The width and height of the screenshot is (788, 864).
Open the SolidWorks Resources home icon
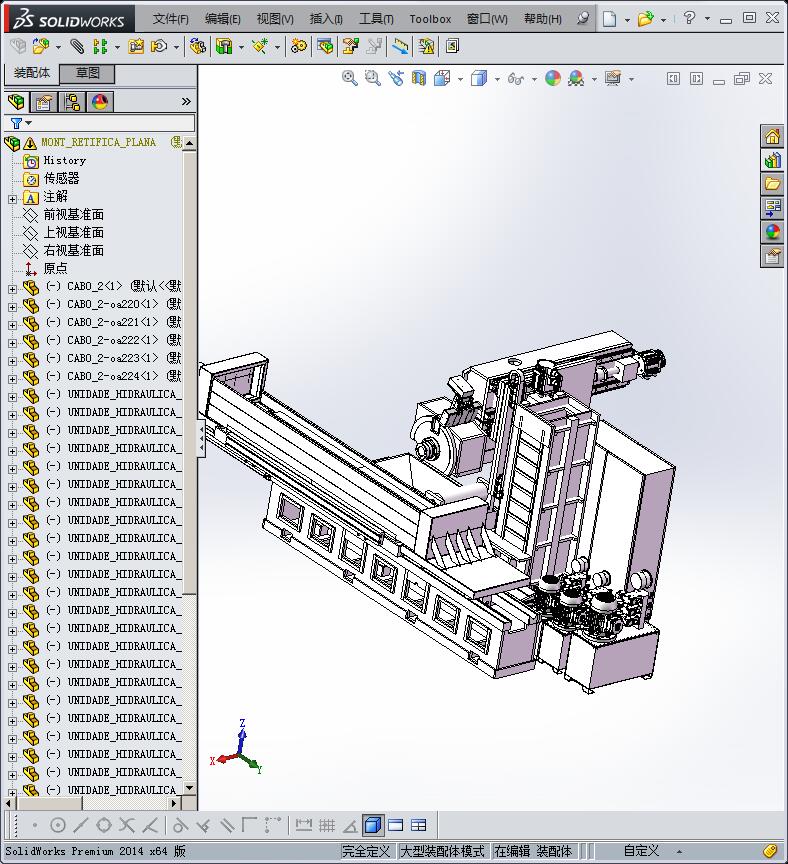(772, 136)
